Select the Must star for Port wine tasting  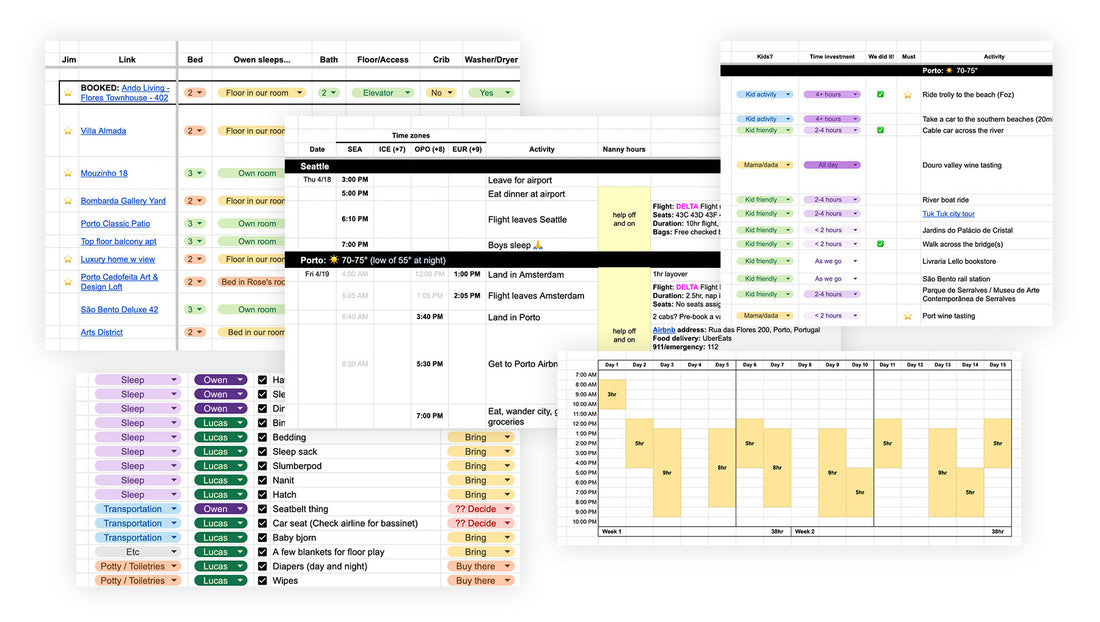click(907, 316)
